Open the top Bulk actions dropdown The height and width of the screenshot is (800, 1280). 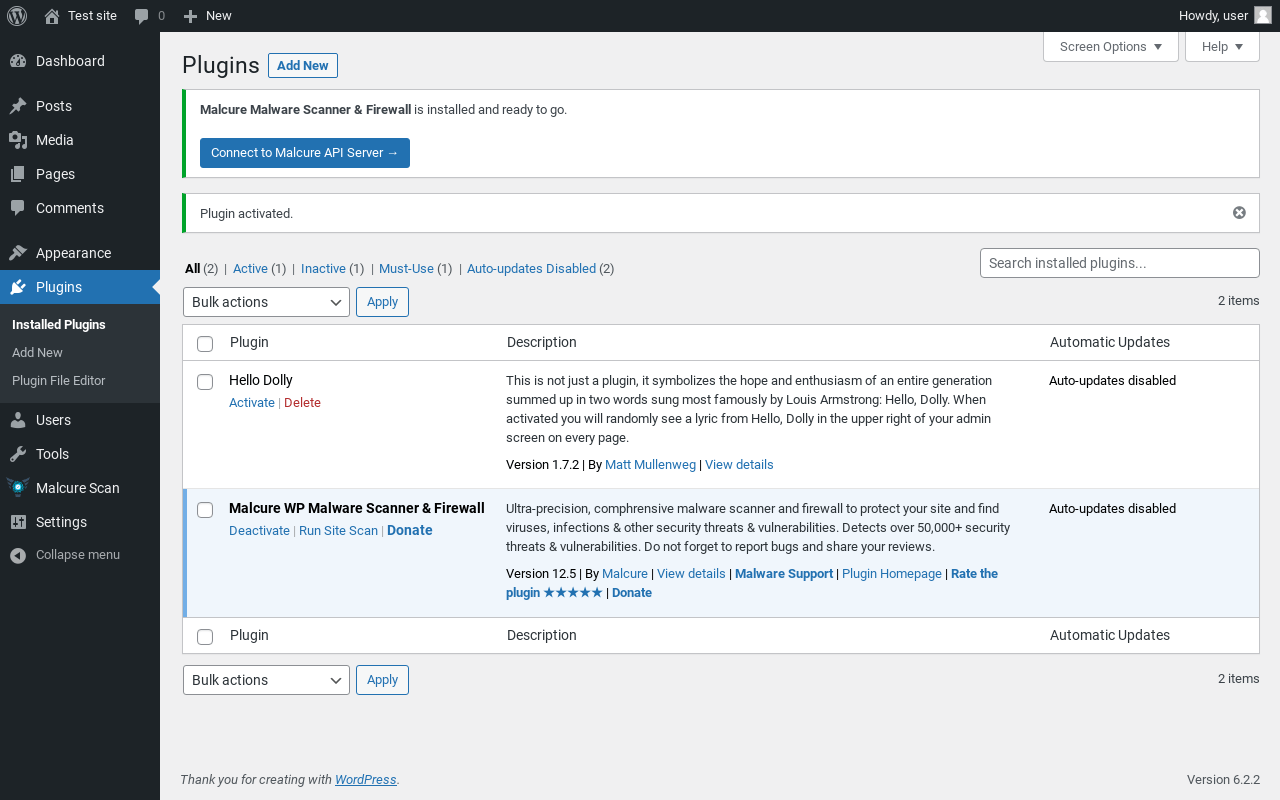click(x=266, y=302)
